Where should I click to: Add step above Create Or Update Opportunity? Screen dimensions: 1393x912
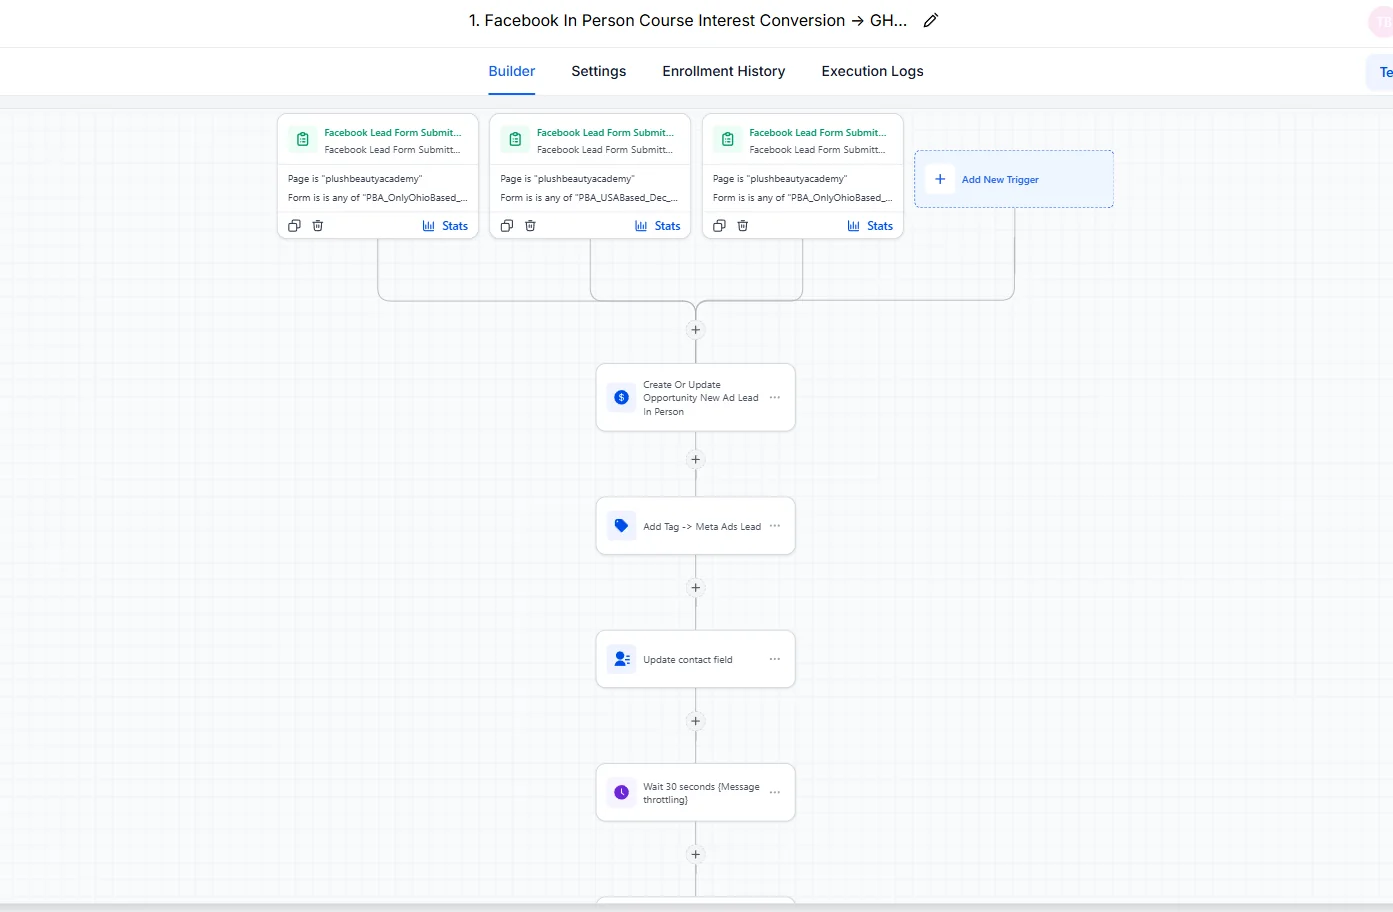[x=696, y=330]
